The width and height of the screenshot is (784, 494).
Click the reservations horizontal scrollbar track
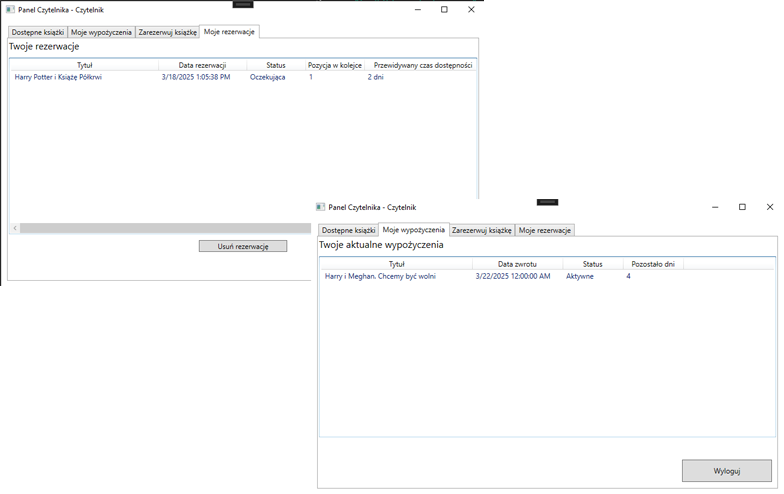tap(166, 228)
